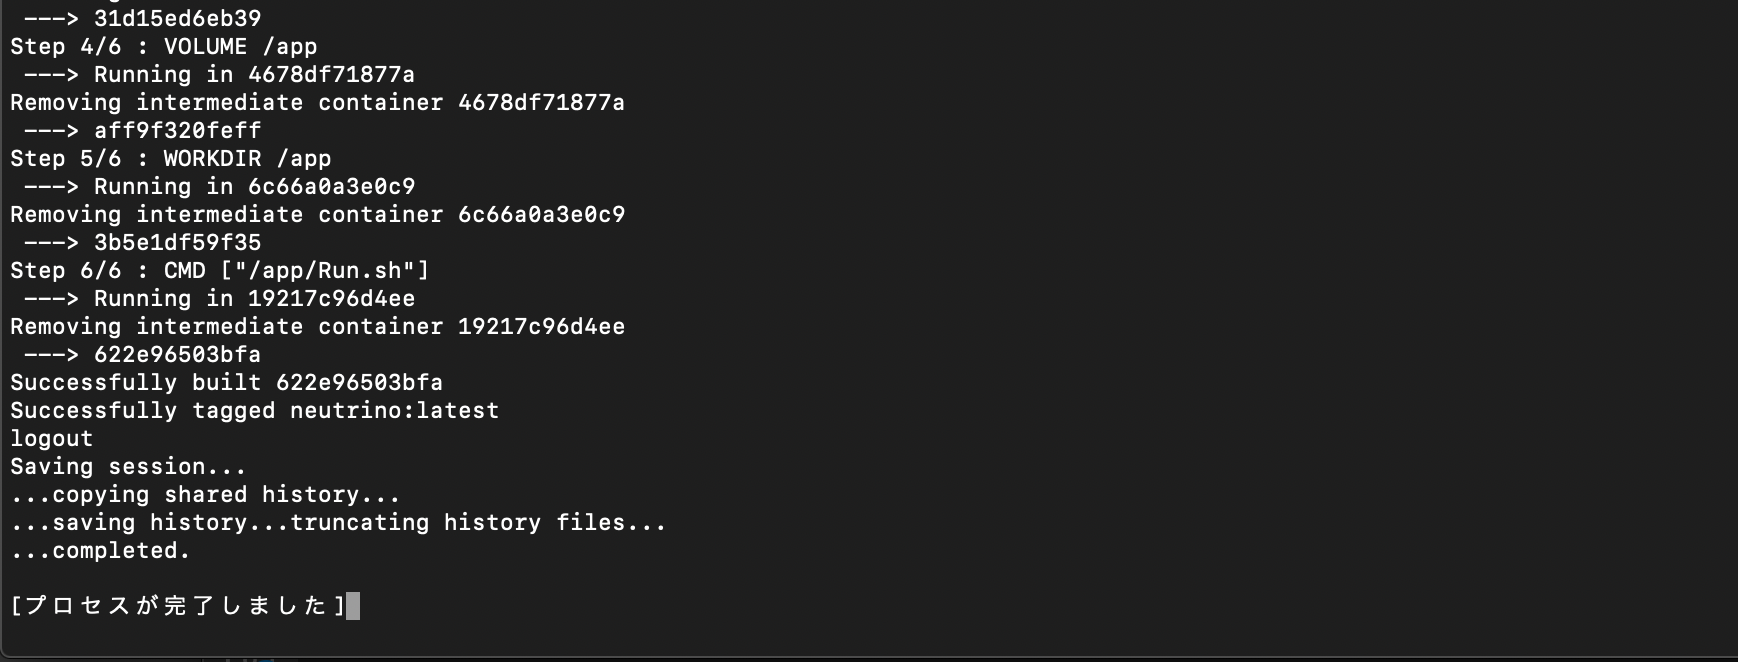Click the 'Successfully tagged neutrino:latest' line
Viewport: 1738px width, 662px height.
[x=255, y=411]
